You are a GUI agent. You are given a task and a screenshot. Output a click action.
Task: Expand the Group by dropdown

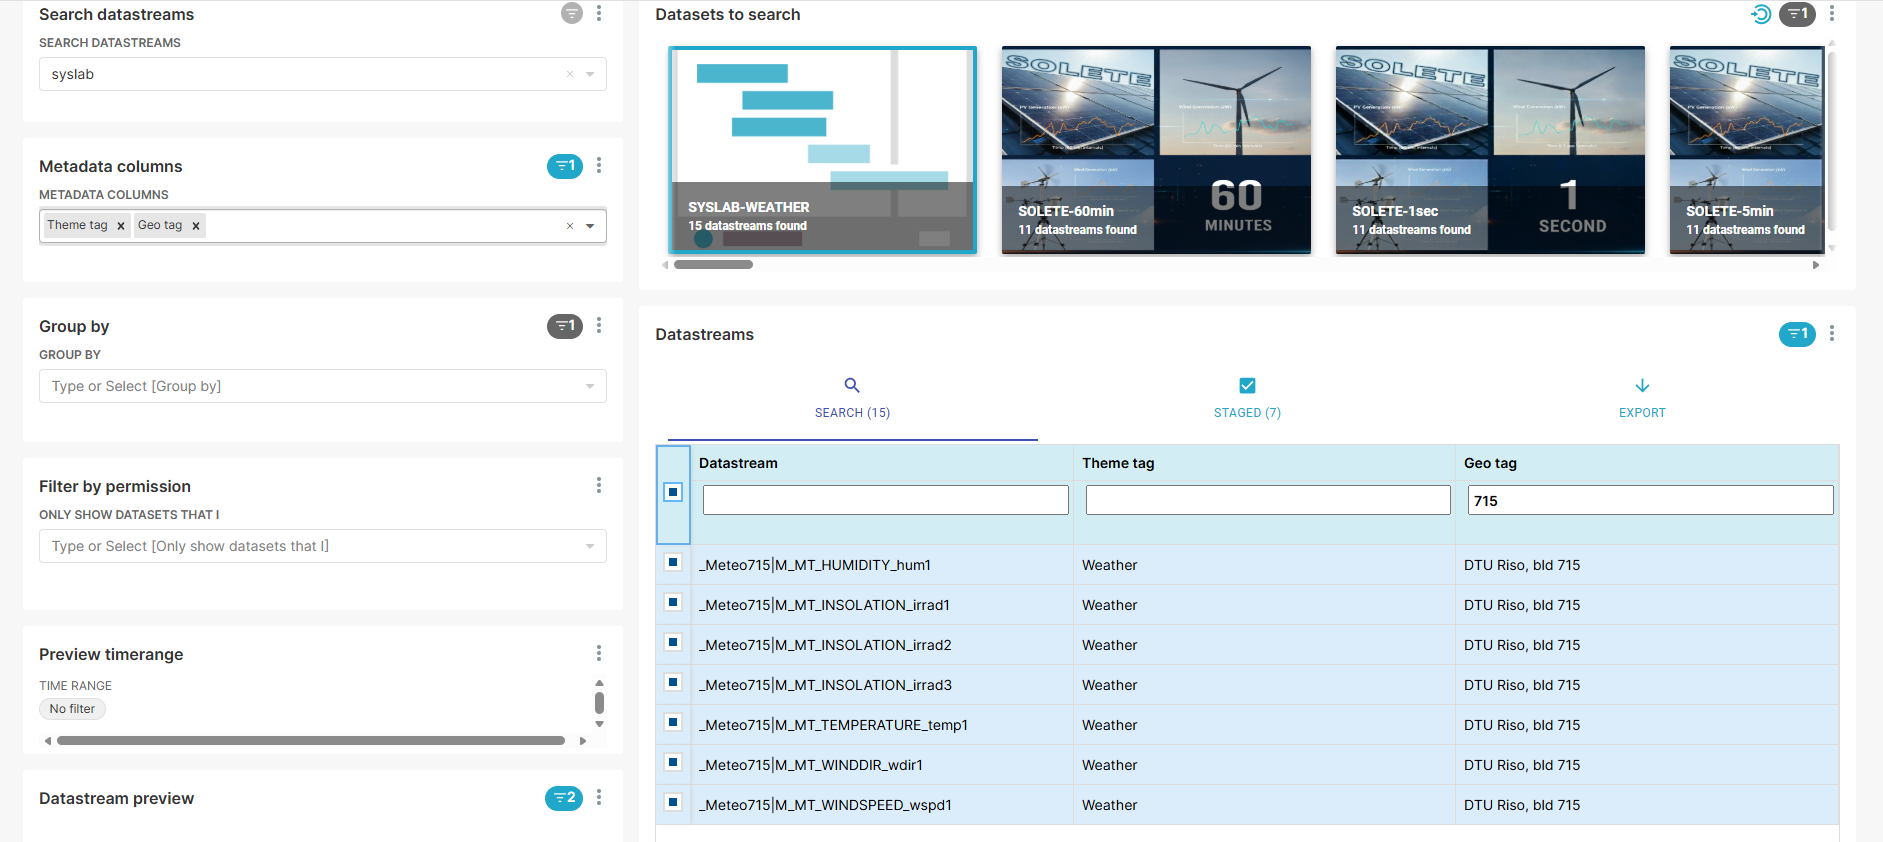point(590,386)
